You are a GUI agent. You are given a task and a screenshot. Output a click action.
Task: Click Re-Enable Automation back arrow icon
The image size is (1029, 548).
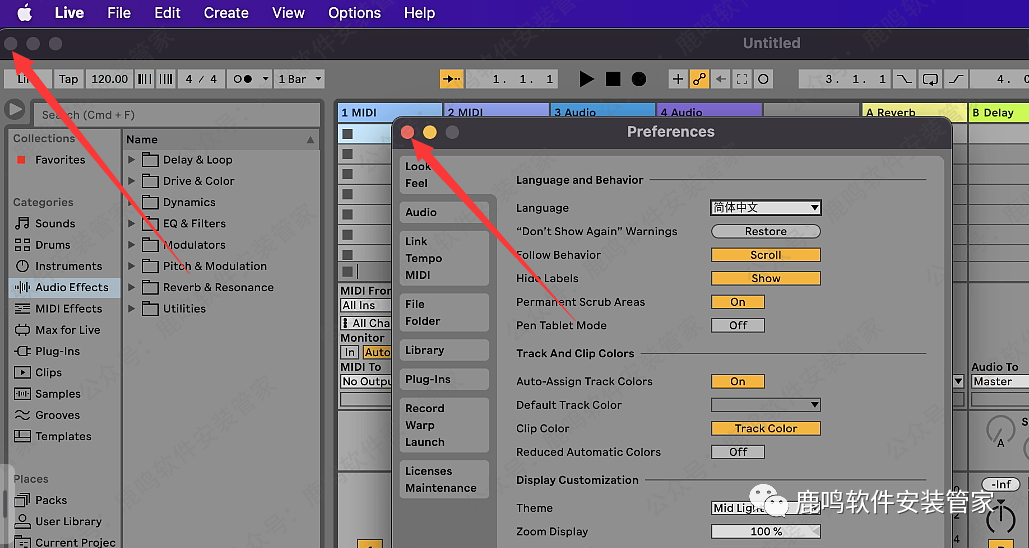721,79
